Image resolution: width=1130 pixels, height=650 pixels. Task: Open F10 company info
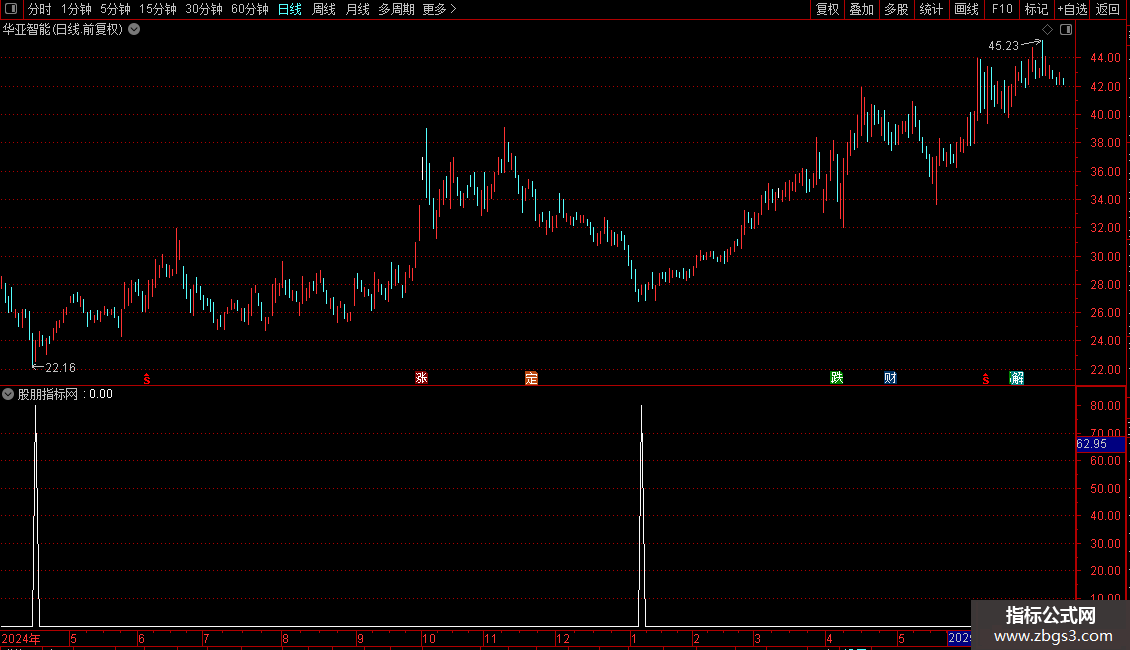pyautogui.click(x=1002, y=9)
